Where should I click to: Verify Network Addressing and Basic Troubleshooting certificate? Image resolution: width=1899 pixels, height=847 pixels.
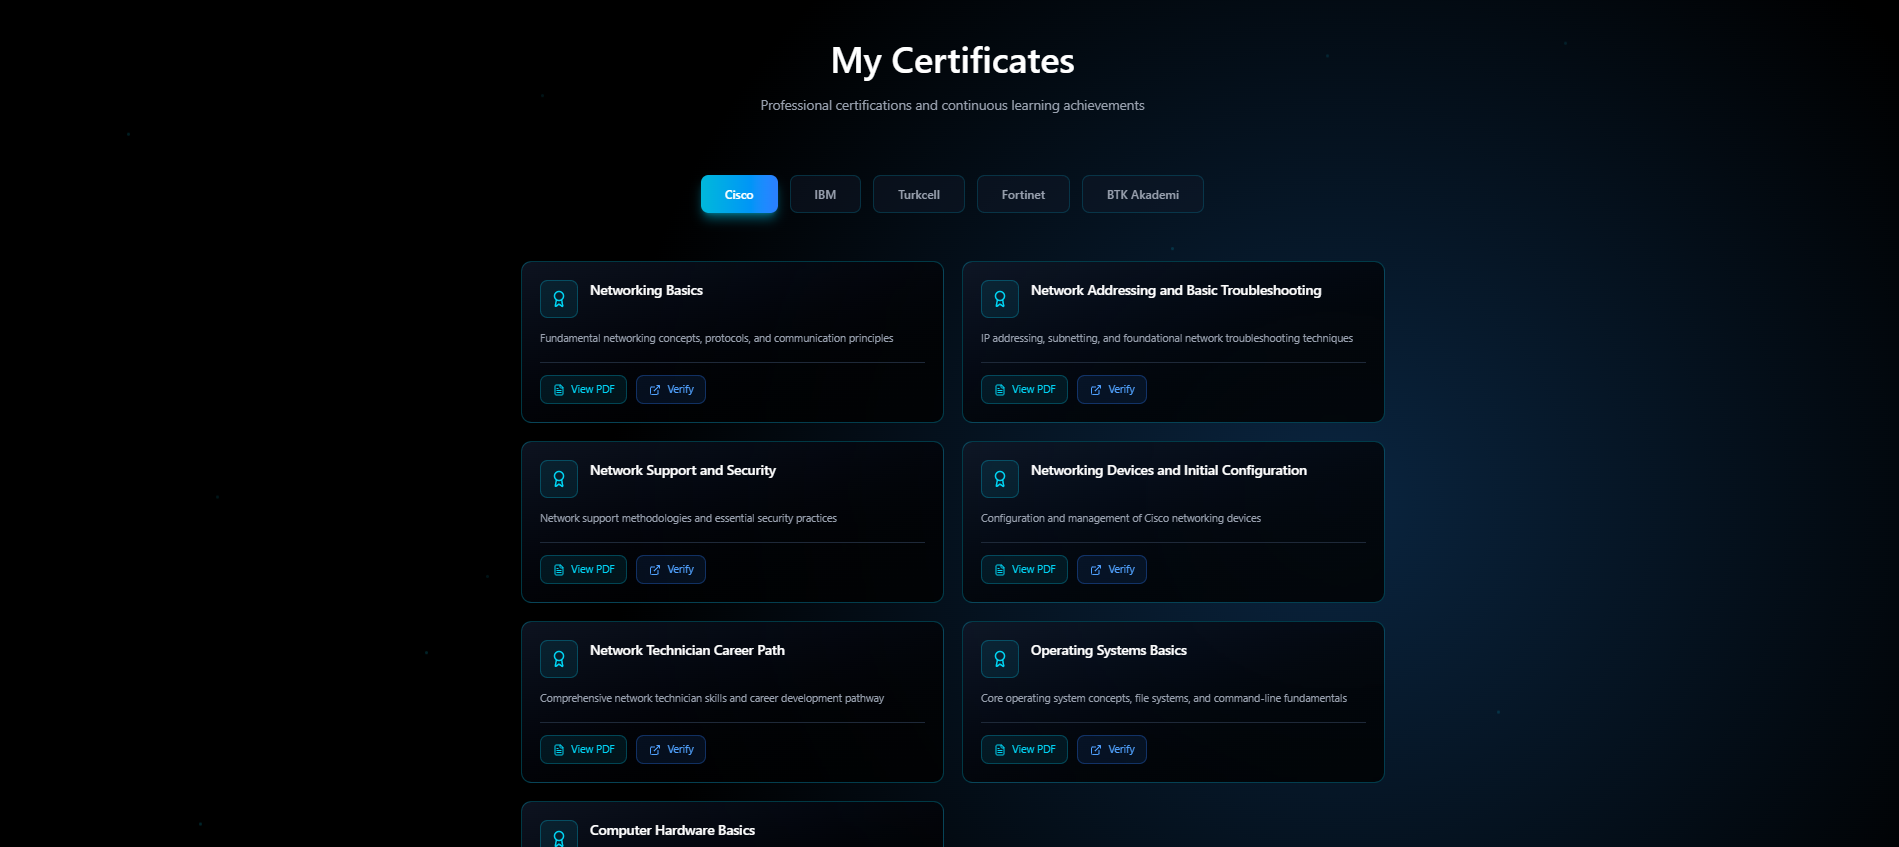click(x=1112, y=390)
